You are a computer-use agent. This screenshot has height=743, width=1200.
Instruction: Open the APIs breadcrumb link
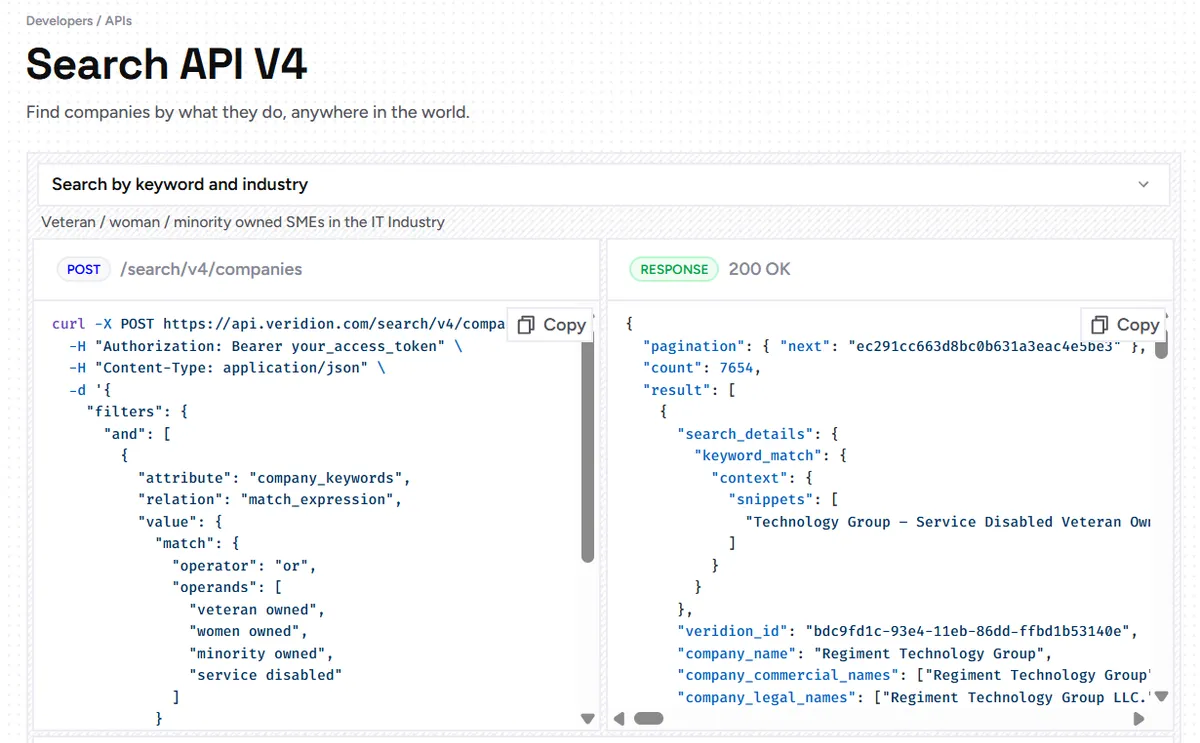[118, 20]
